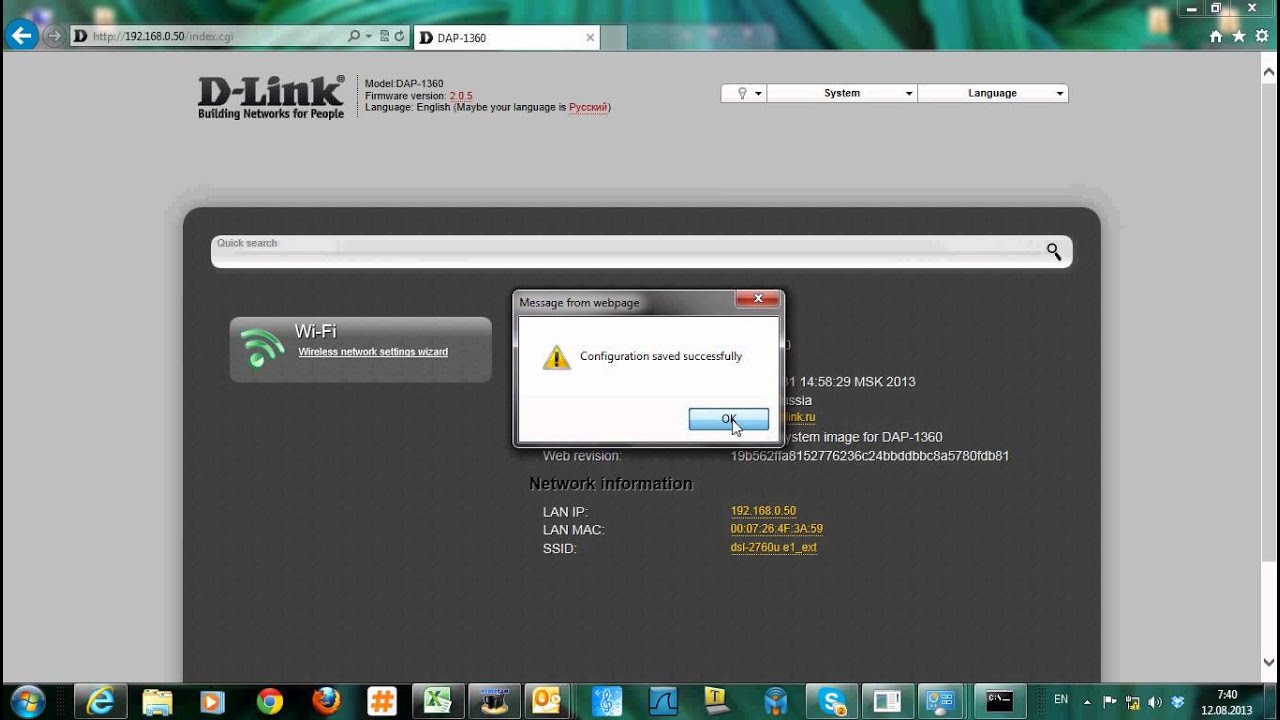Open the browser Home icon
Viewport: 1280px width, 720px height.
click(1216, 36)
